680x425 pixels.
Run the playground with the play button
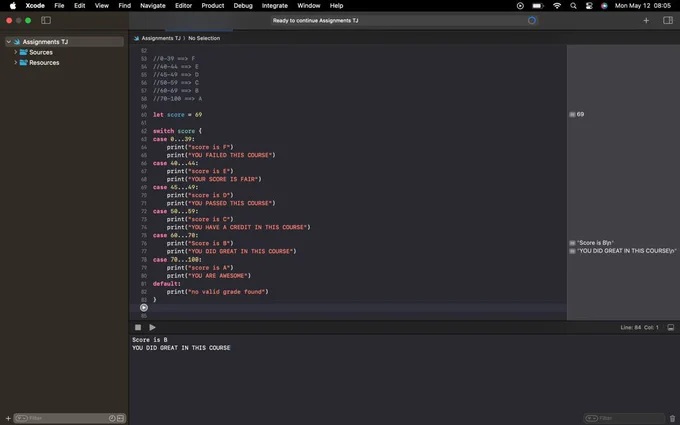point(152,327)
